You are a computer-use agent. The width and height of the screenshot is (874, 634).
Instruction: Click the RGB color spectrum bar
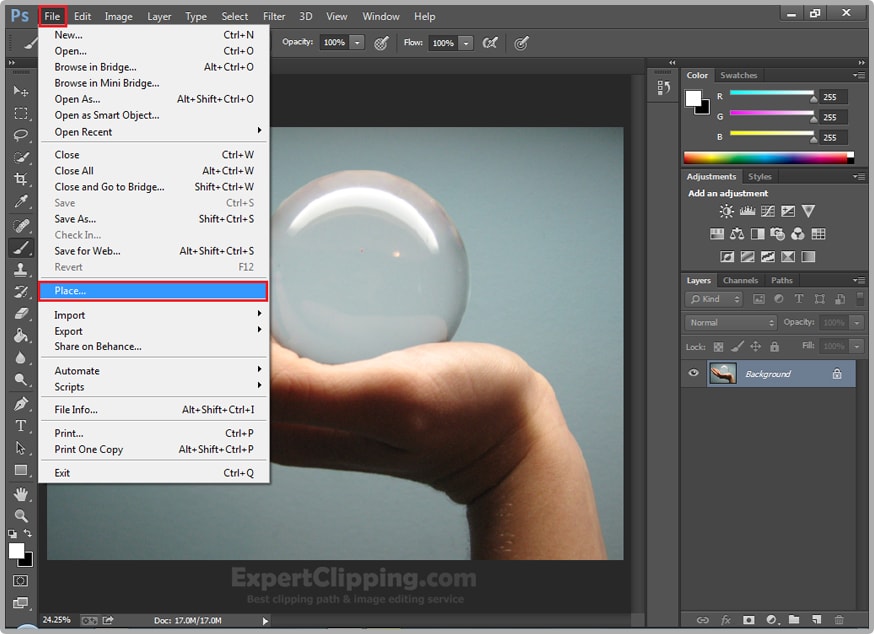[766, 157]
